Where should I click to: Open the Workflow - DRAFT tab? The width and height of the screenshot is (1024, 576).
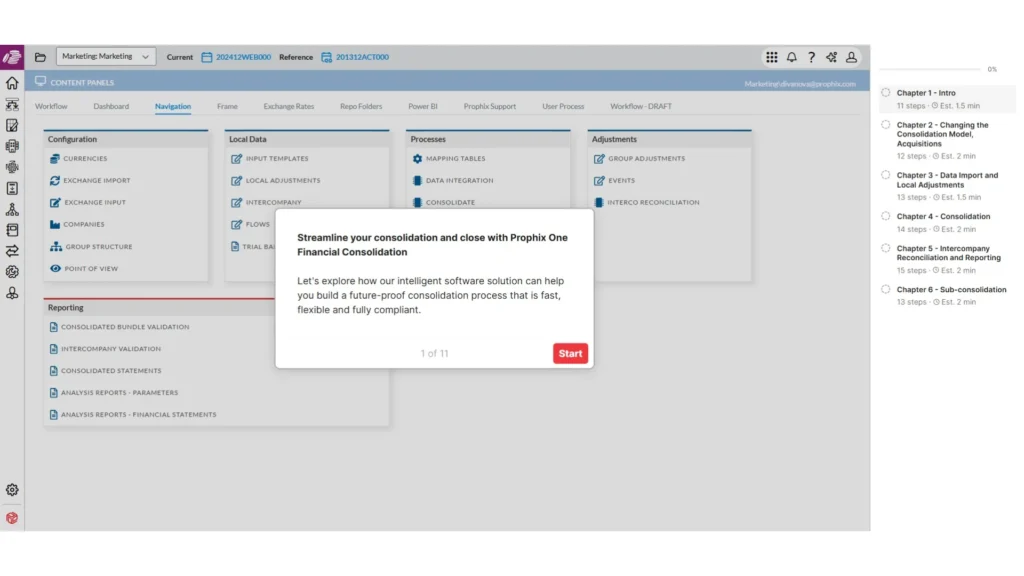(x=641, y=106)
